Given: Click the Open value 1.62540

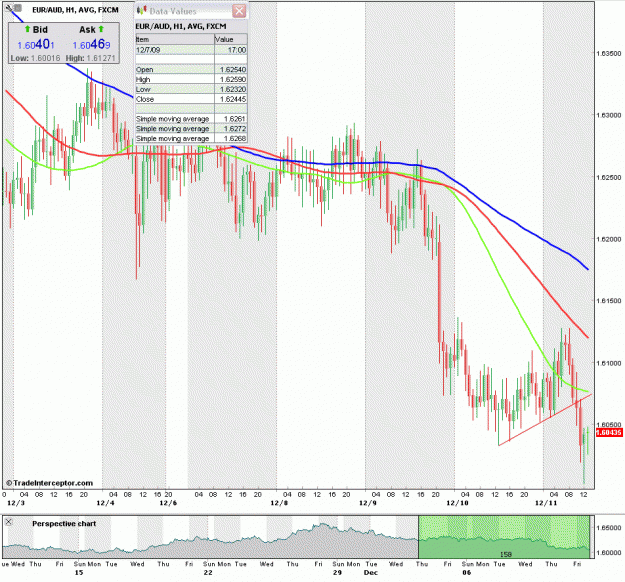Looking at the screenshot, I should coord(233,69).
